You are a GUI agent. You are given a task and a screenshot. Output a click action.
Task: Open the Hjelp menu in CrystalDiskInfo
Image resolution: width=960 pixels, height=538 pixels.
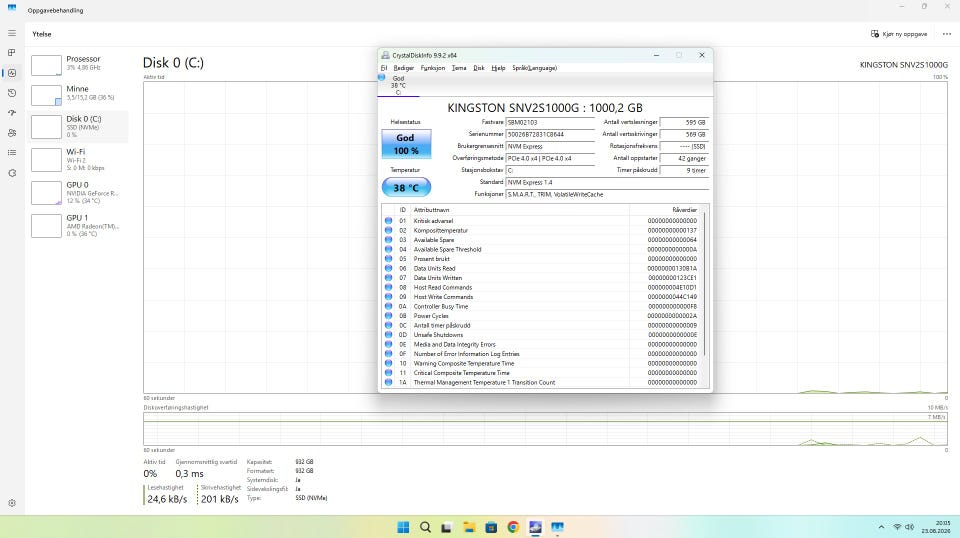click(498, 68)
